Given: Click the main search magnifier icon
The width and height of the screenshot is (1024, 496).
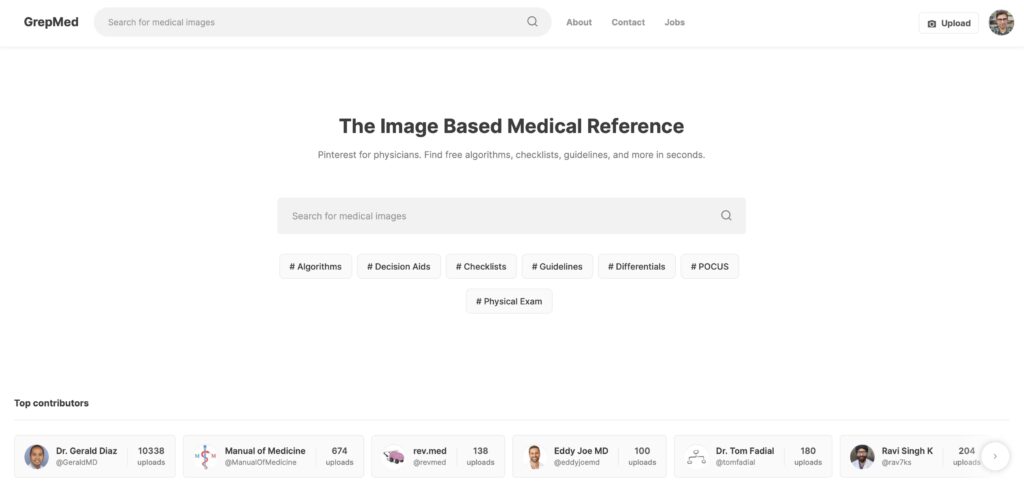Looking at the screenshot, I should point(726,215).
